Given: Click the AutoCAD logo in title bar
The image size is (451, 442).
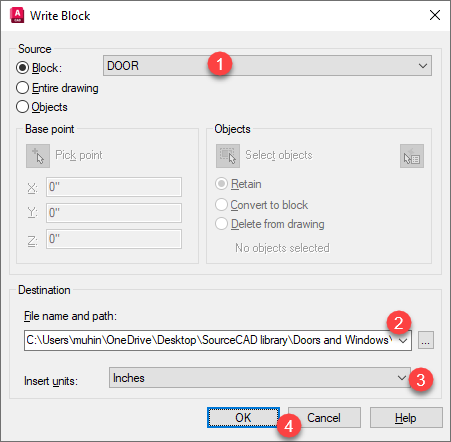Looking at the screenshot, I should [x=17, y=16].
